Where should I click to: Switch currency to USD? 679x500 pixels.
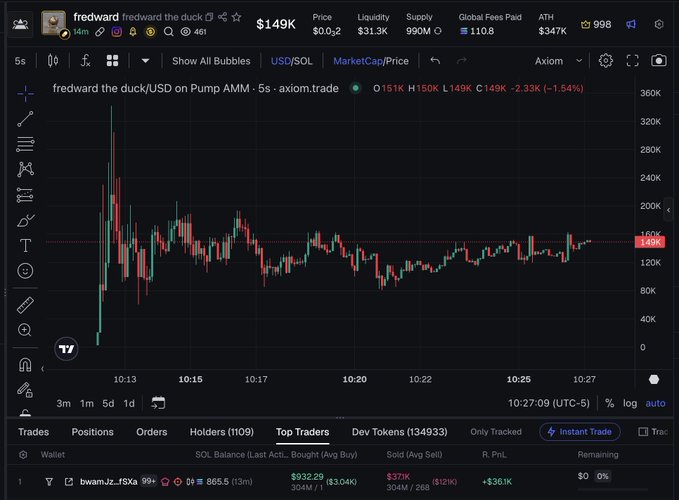281,61
